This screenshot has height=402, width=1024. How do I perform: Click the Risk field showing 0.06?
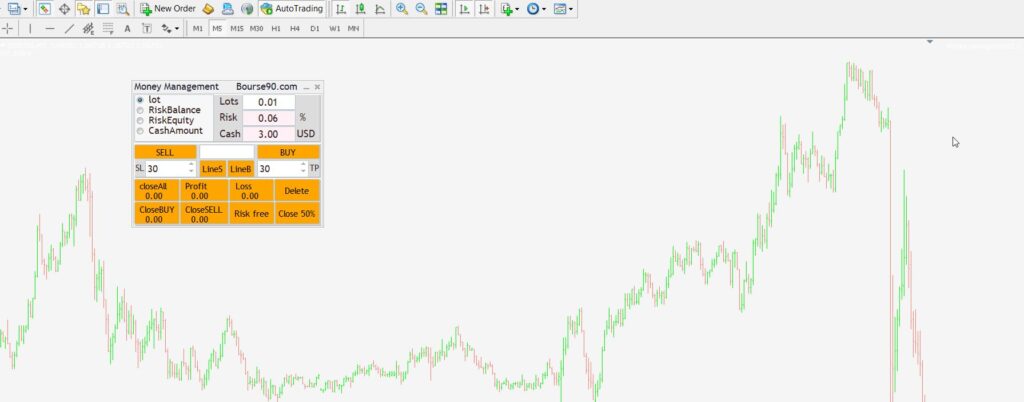[268, 118]
